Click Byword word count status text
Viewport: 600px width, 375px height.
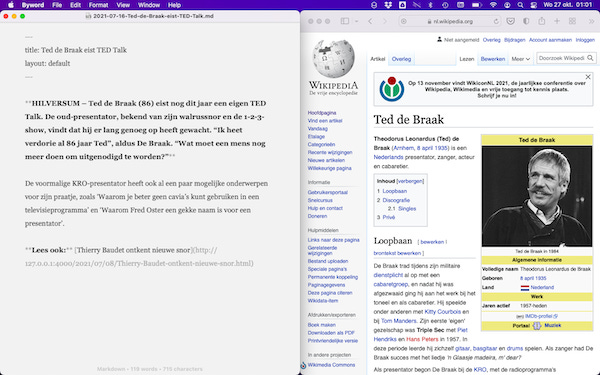pos(150,369)
